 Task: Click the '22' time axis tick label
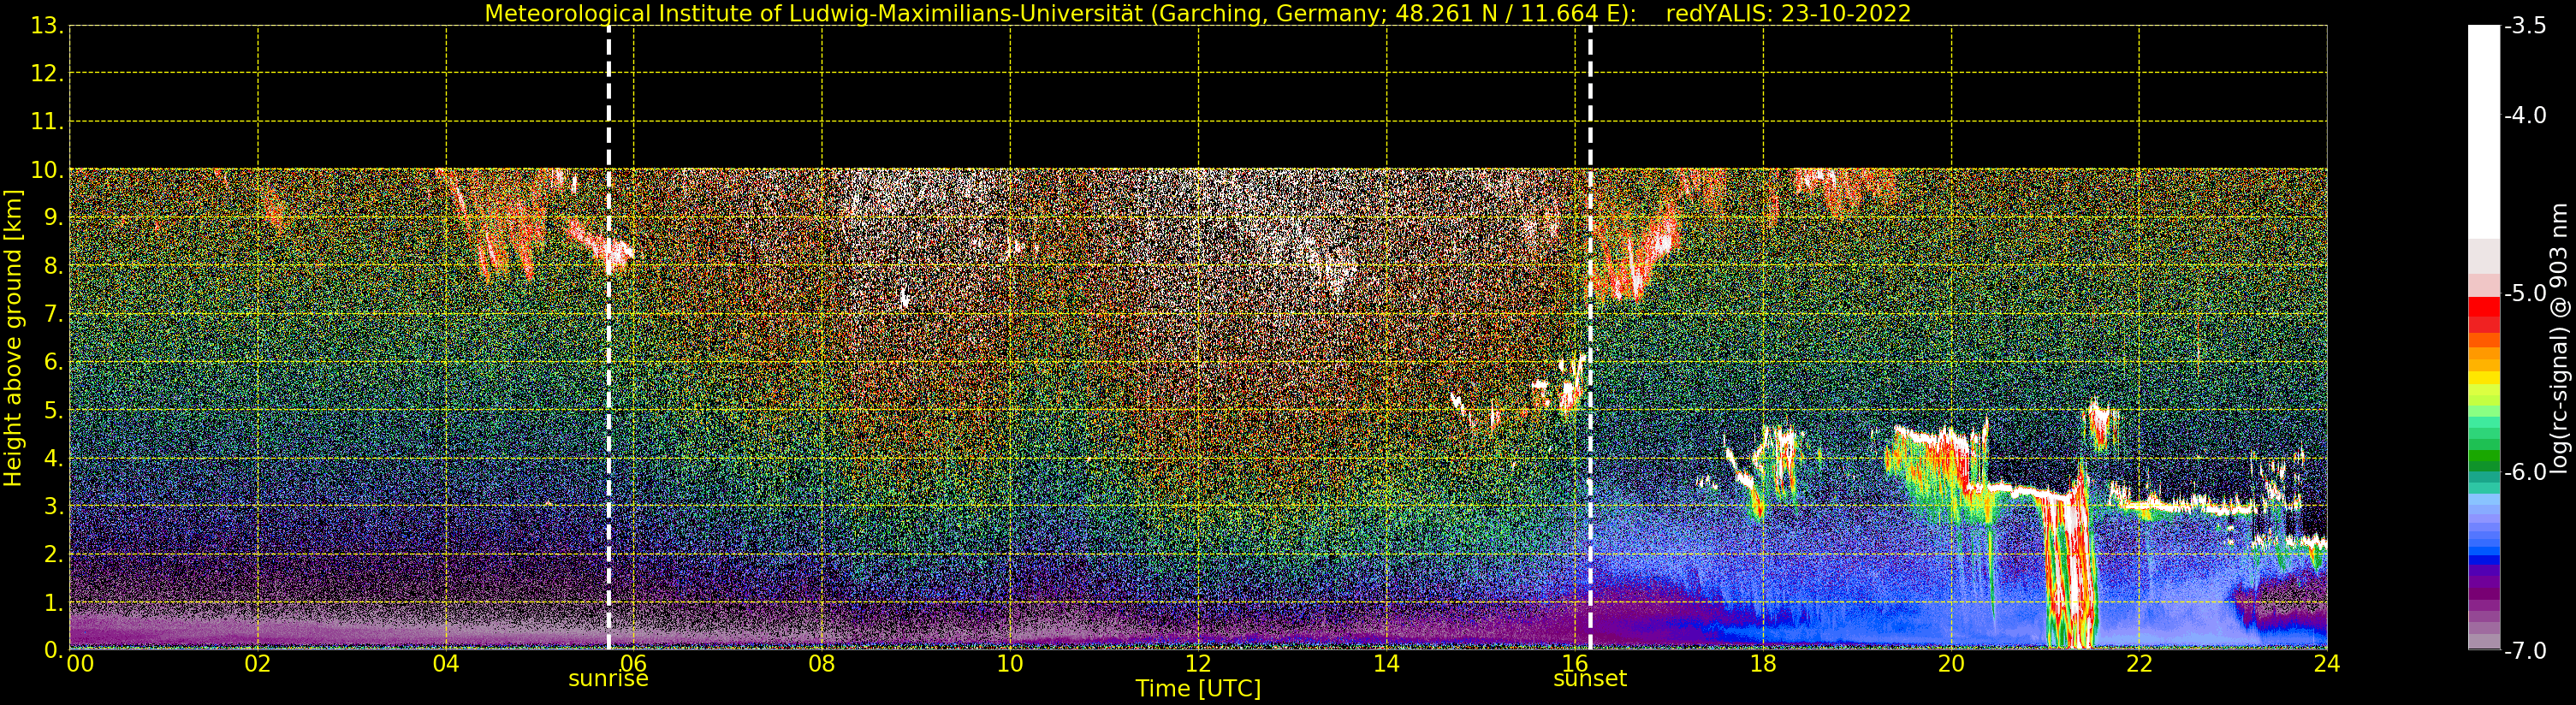pyautogui.click(x=2139, y=663)
